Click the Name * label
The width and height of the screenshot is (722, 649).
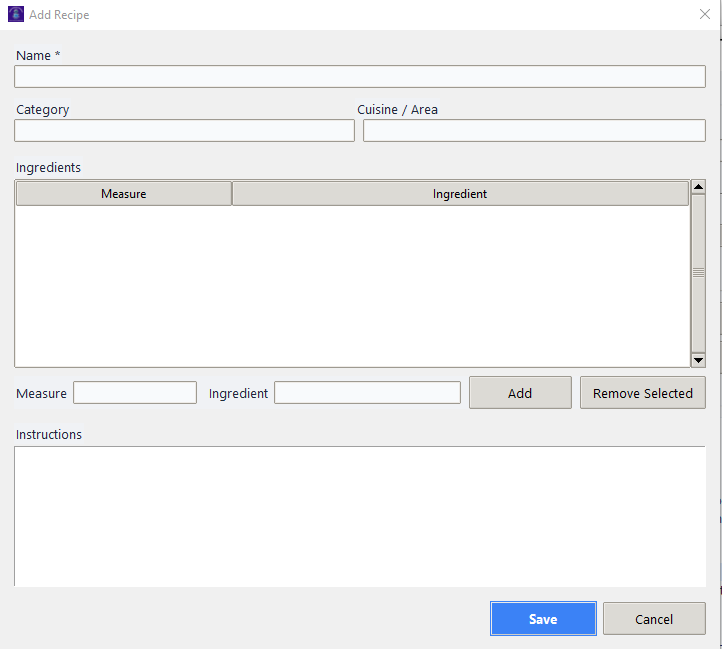[38, 56]
